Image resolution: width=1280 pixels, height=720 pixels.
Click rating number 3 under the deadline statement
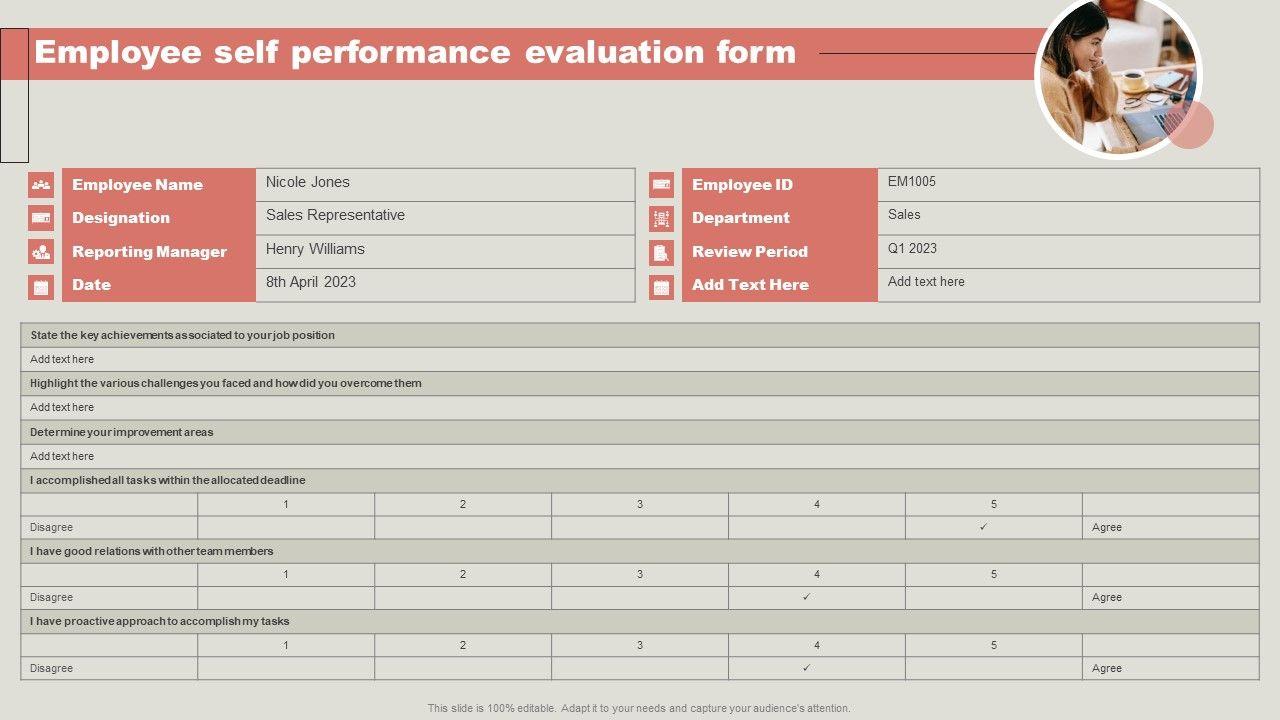640,504
